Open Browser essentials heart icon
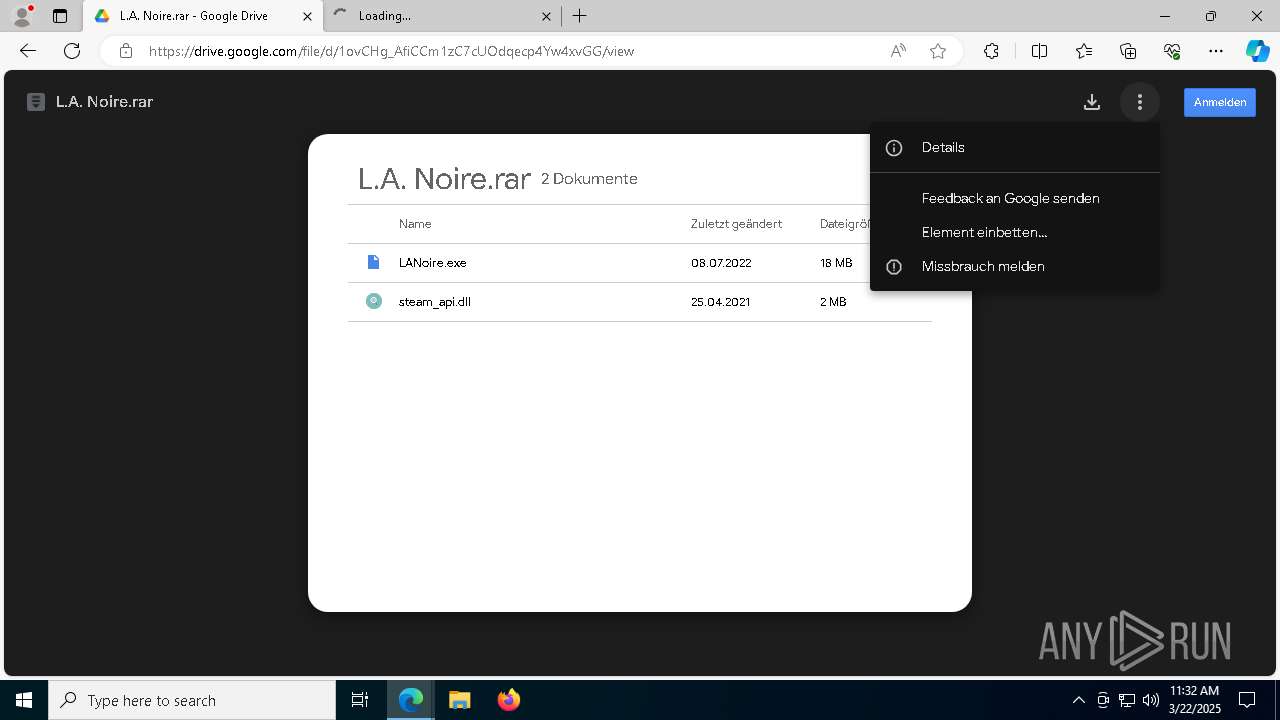 (1172, 51)
